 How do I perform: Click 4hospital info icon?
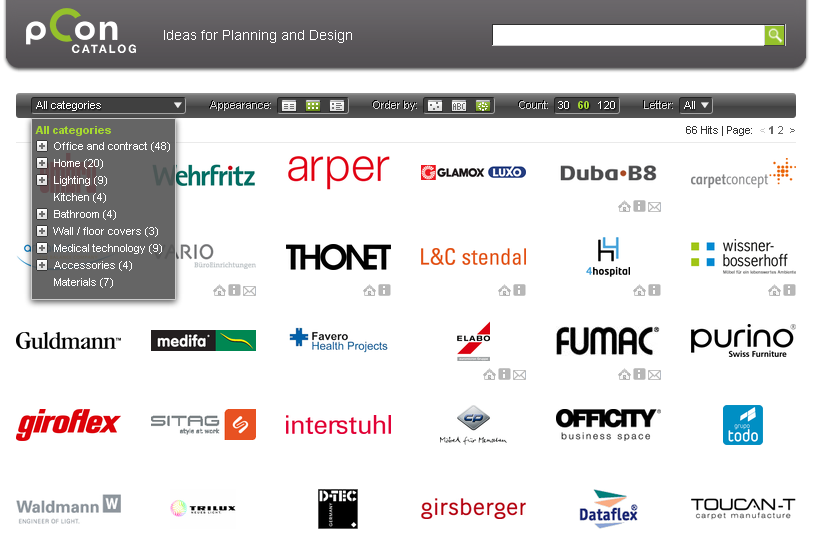pos(655,290)
